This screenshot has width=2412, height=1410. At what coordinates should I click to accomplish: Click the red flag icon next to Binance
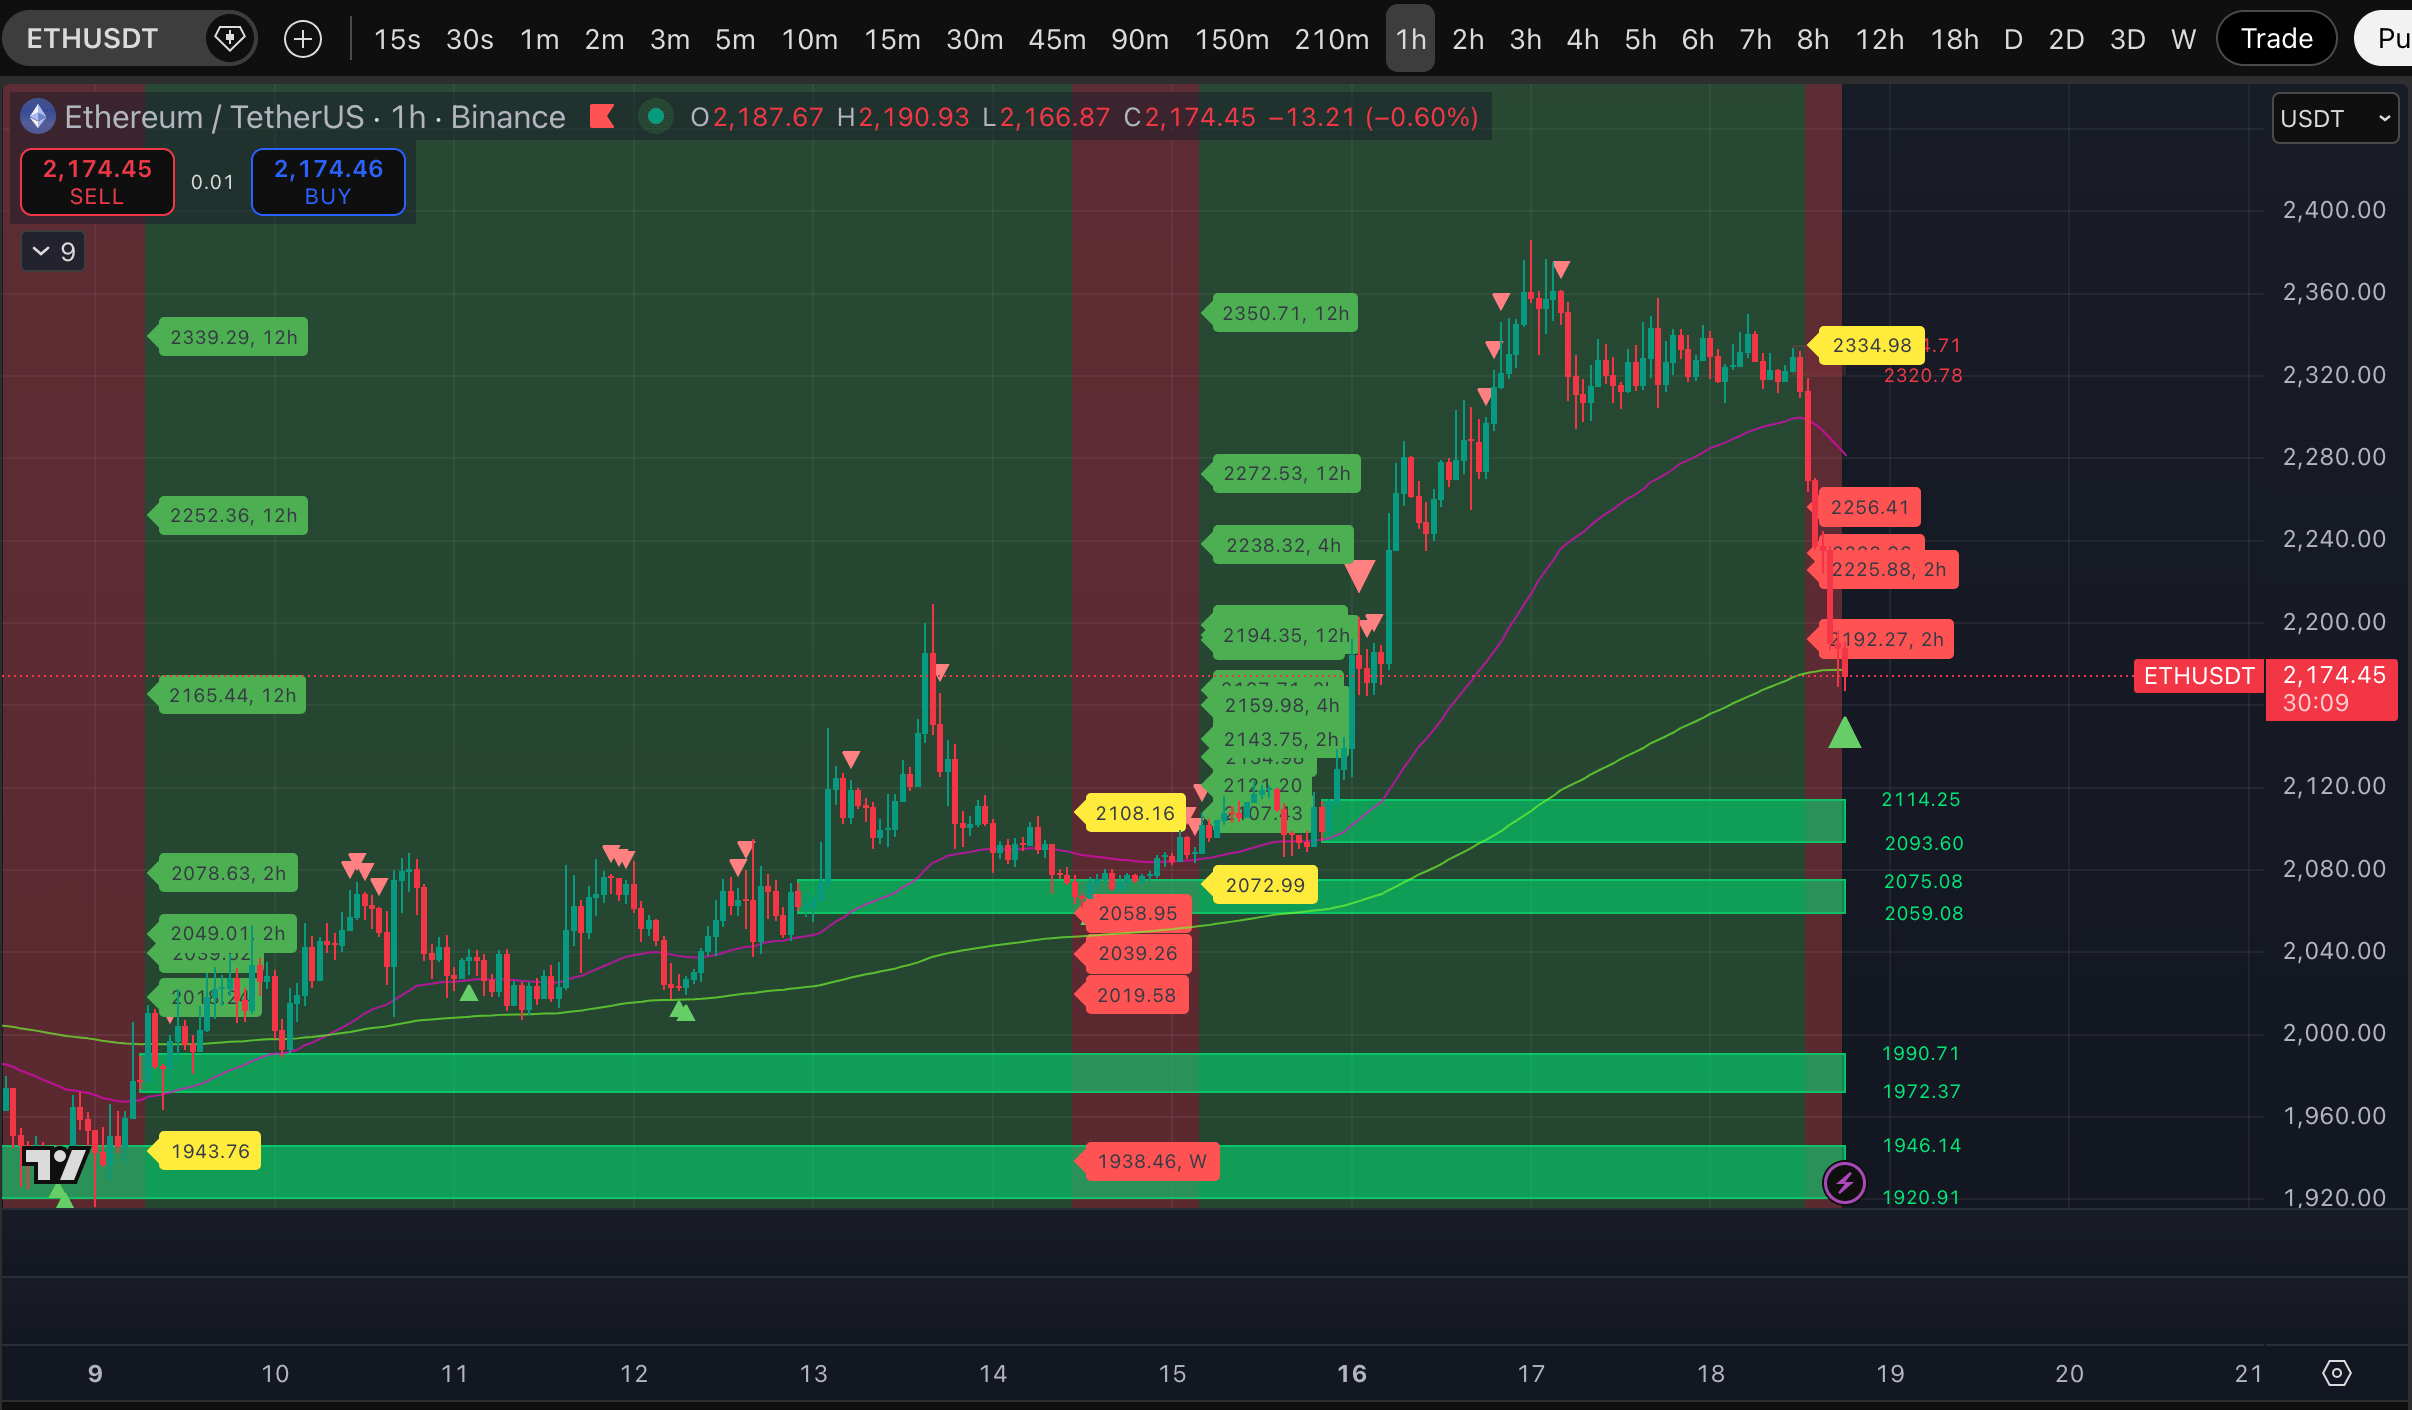point(602,117)
